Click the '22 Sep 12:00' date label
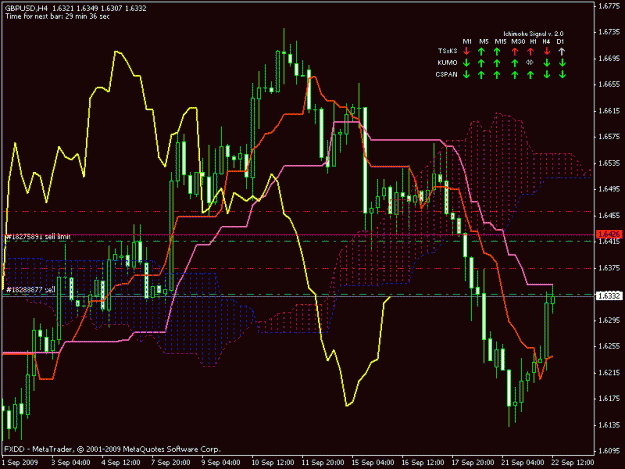625x469 pixels. click(x=572, y=463)
